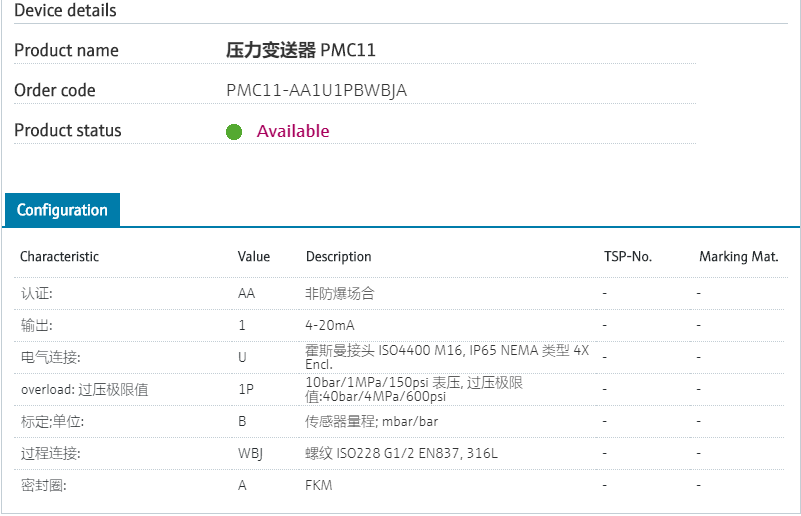This screenshot has width=801, height=516.
Task: Select the 密封圈 characteristic row
Action: tap(43, 486)
